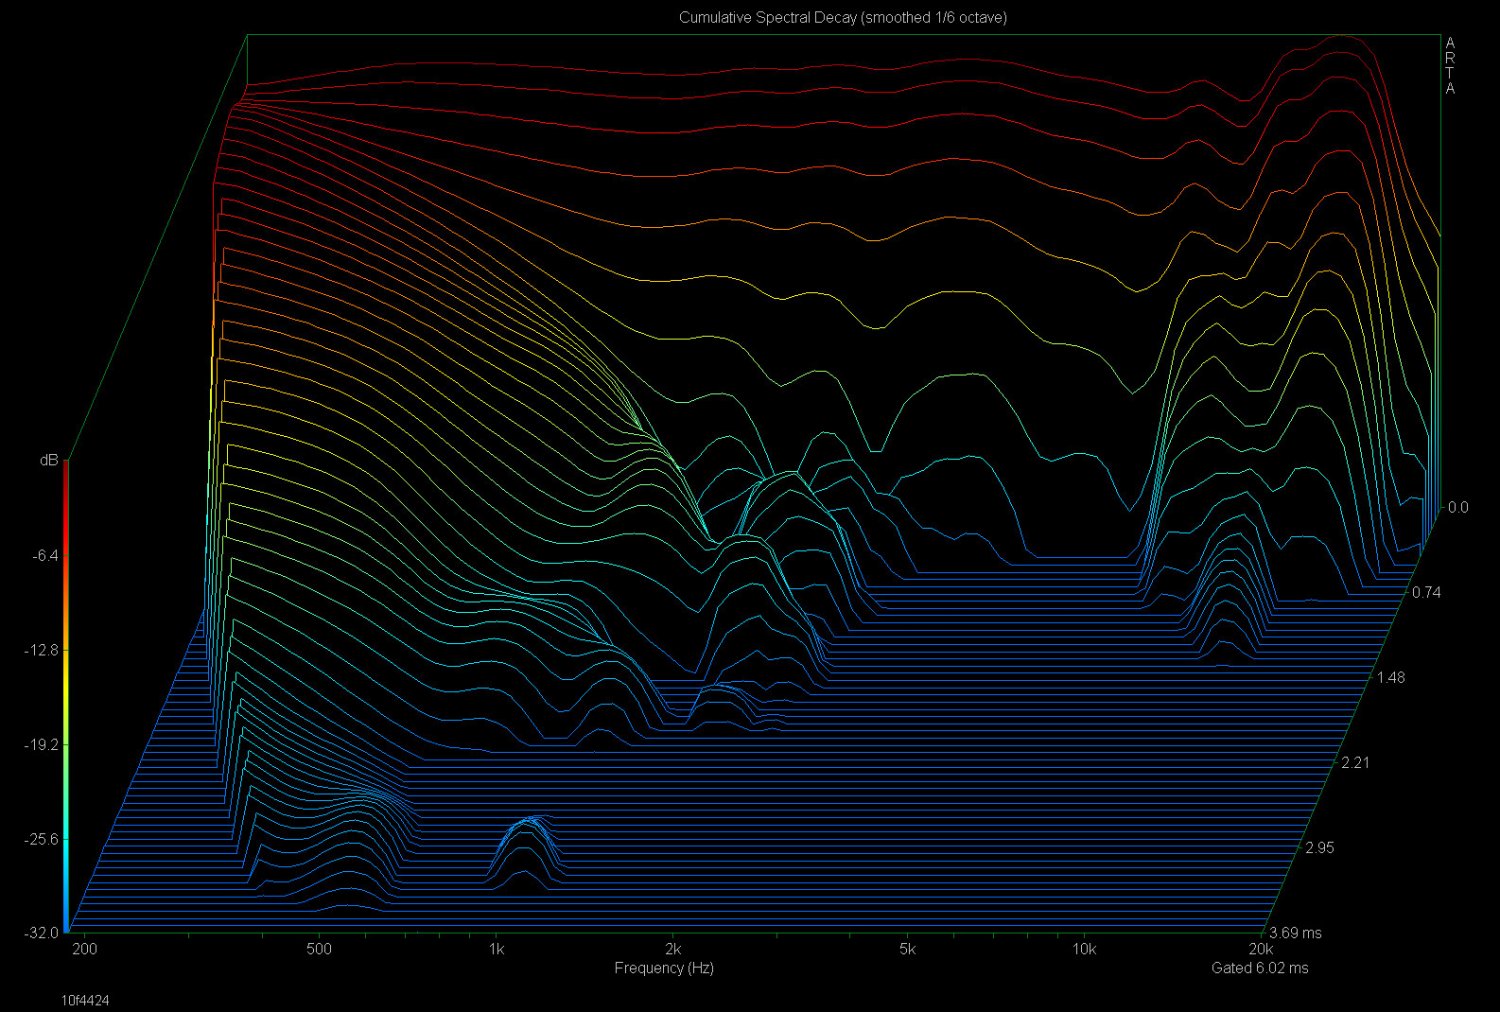Click the '0.74' time axis value
1500x1012 pixels.
pos(1426,592)
